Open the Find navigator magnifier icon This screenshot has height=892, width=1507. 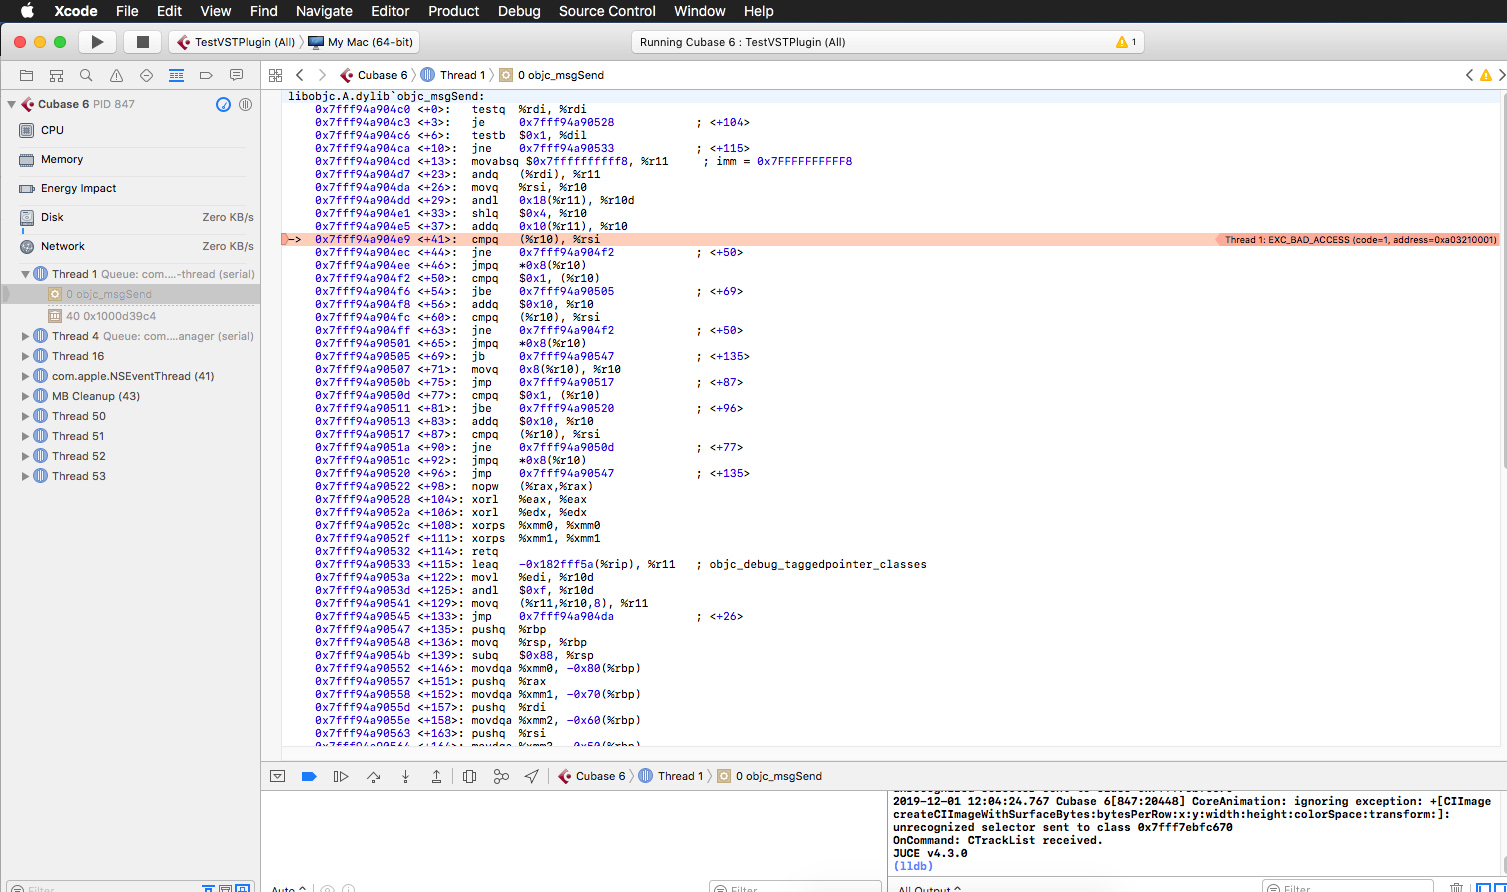pyautogui.click(x=86, y=75)
